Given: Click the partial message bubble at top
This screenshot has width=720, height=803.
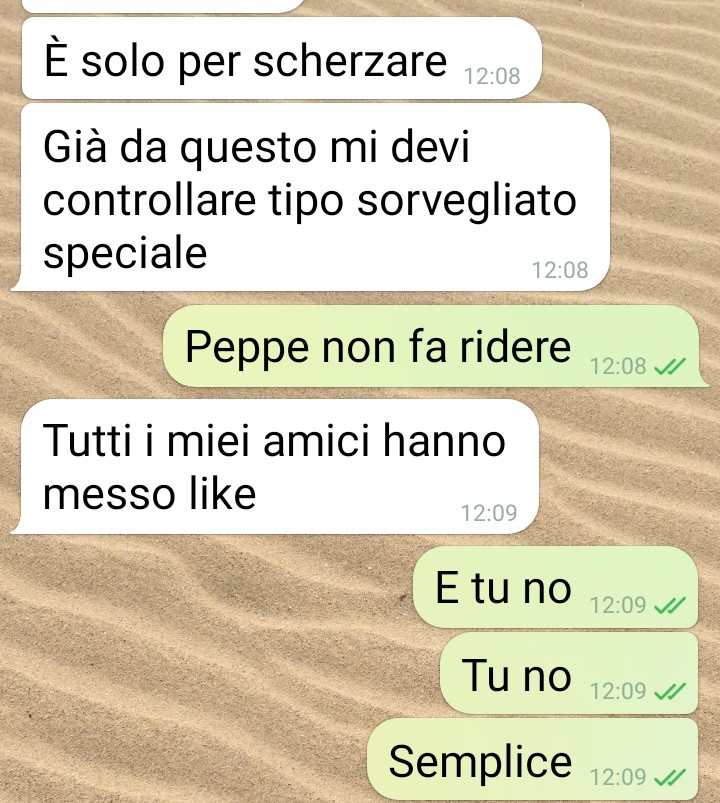Looking at the screenshot, I should click(x=164, y=5).
